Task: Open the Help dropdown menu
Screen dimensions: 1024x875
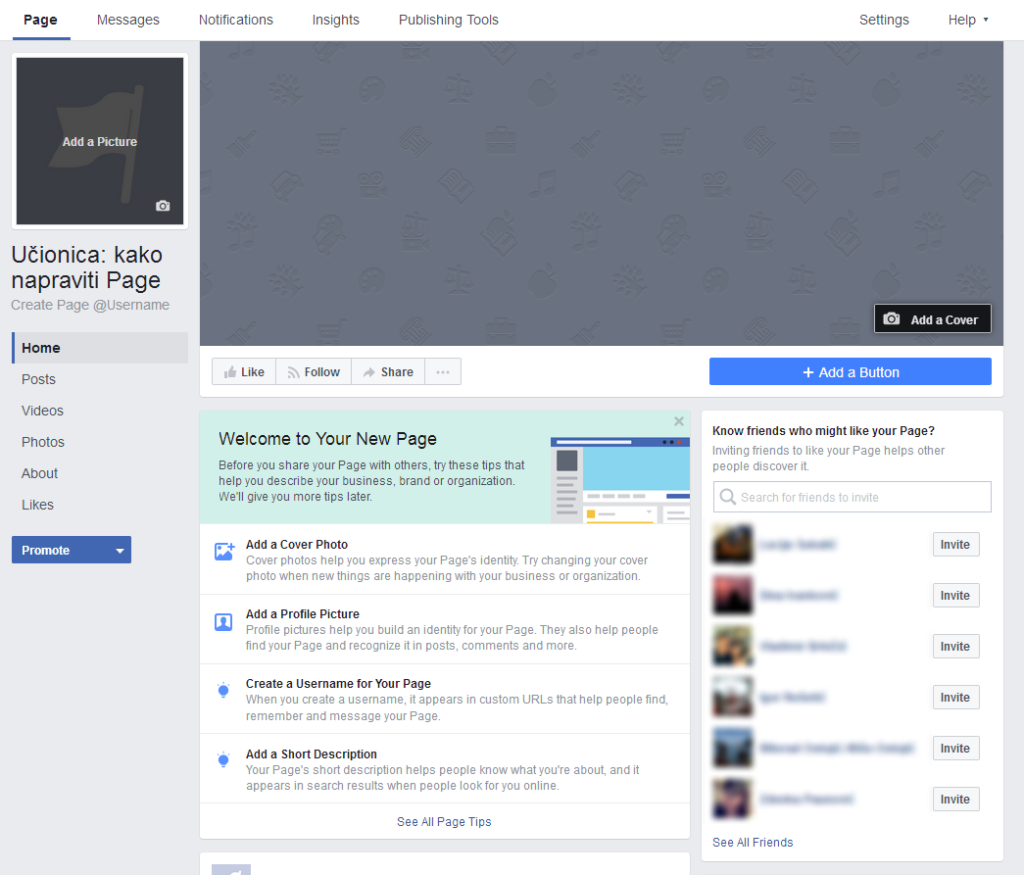Action: tap(967, 20)
